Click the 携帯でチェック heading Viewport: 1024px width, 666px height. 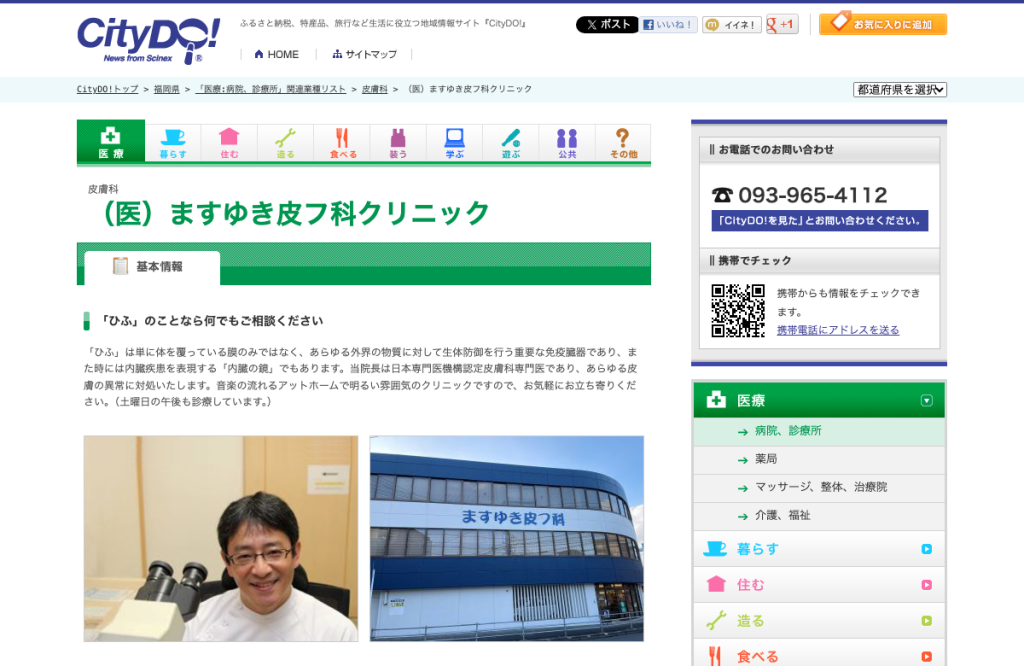[754, 261]
